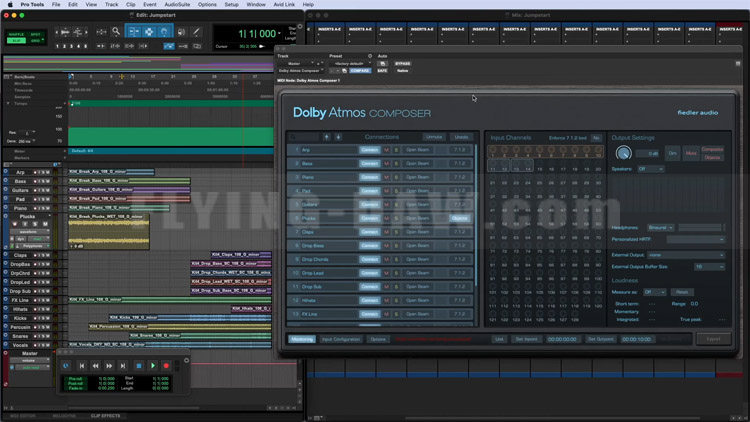Open the External Output dropdown
This screenshot has height=422, width=750.
pyautogui.click(x=686, y=255)
